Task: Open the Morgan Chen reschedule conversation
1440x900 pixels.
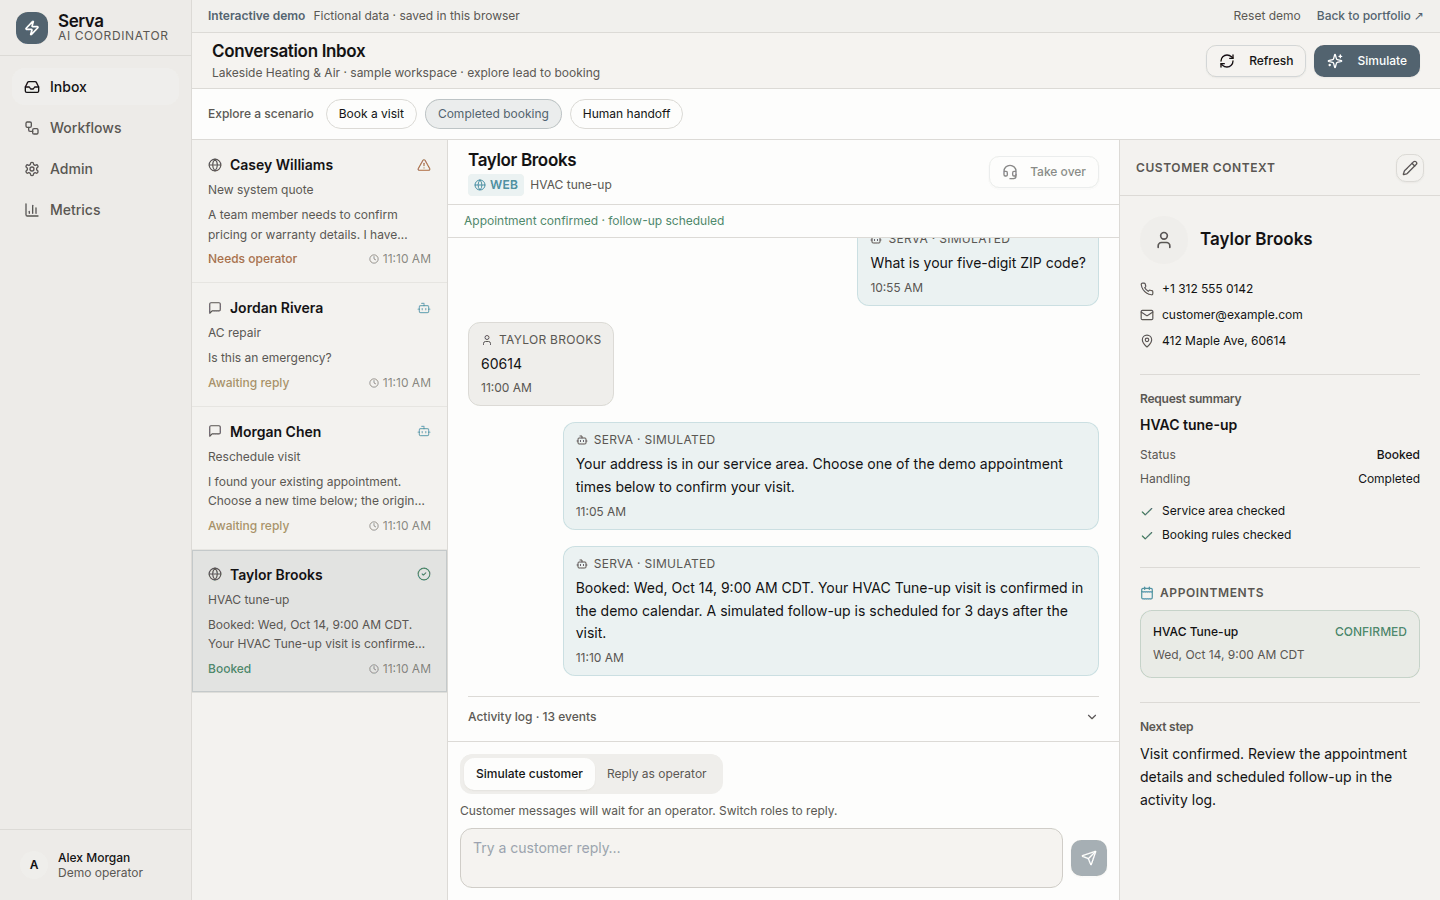Action: [x=320, y=479]
